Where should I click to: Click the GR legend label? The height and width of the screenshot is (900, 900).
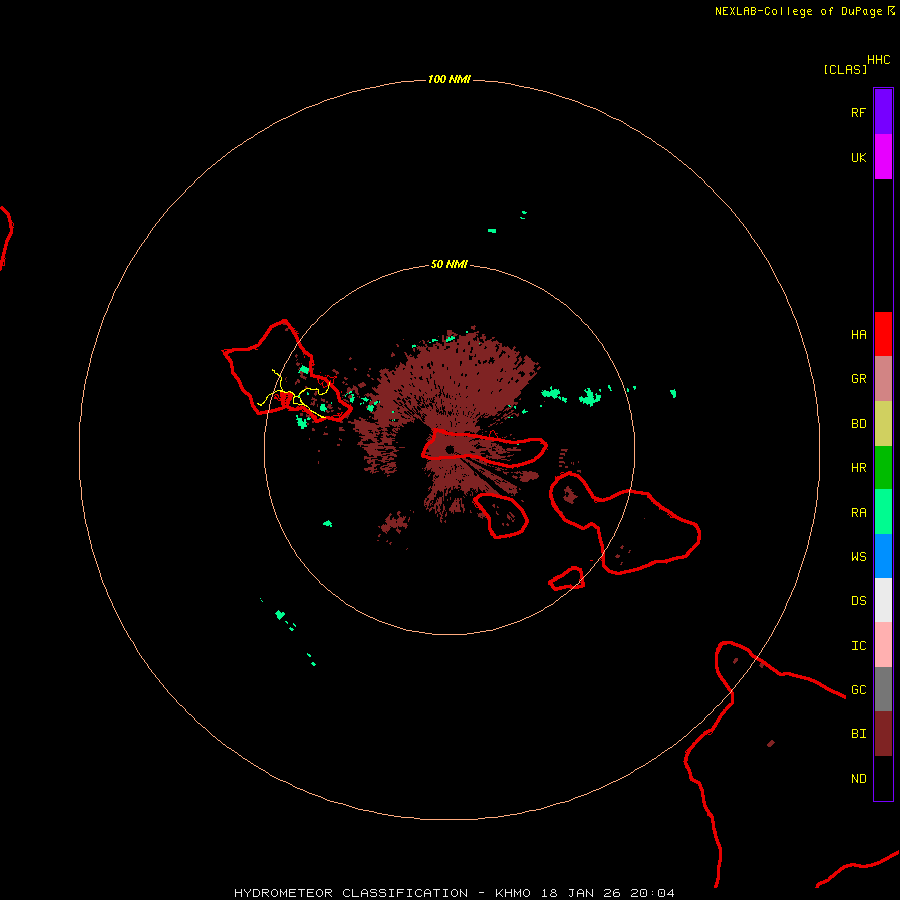(858, 379)
